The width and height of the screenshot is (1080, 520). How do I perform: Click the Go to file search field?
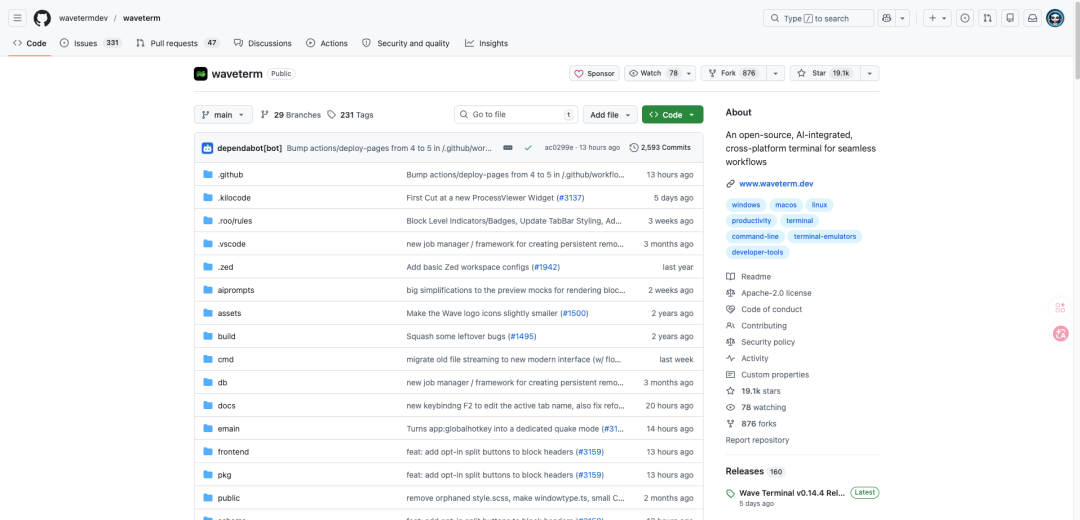tap(516, 115)
